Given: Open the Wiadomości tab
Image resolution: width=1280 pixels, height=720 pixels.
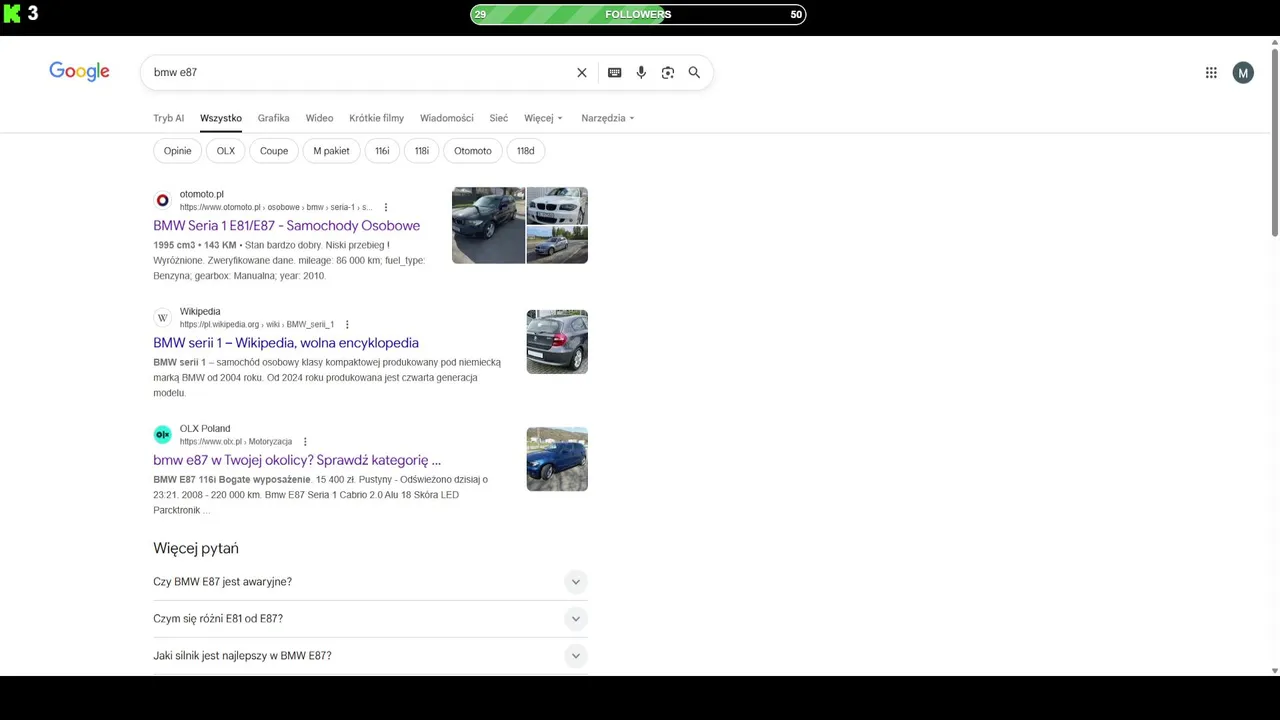Looking at the screenshot, I should (447, 118).
